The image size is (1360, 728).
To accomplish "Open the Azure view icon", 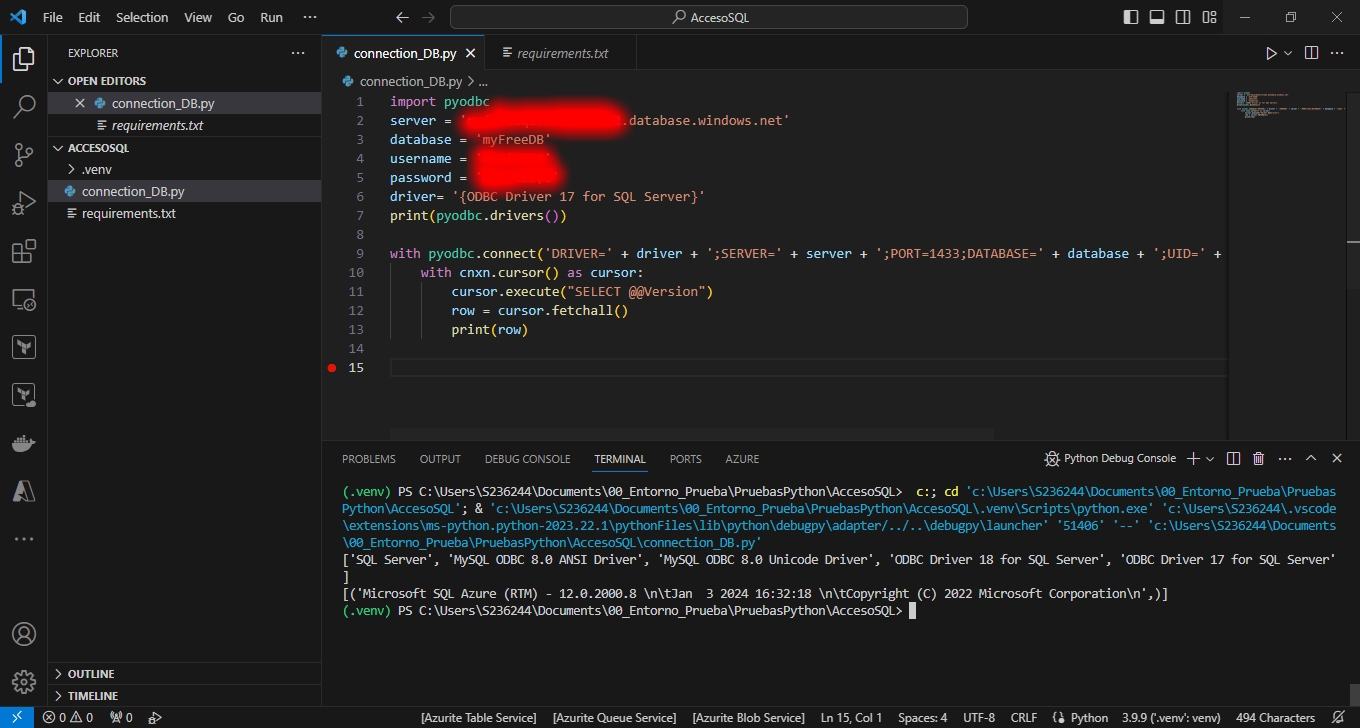I will 24,491.
